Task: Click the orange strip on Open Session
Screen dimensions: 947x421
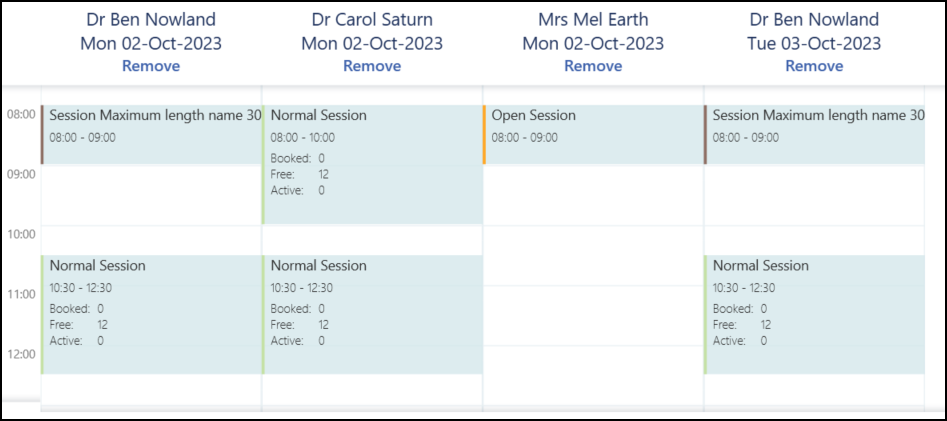Action: [x=484, y=135]
